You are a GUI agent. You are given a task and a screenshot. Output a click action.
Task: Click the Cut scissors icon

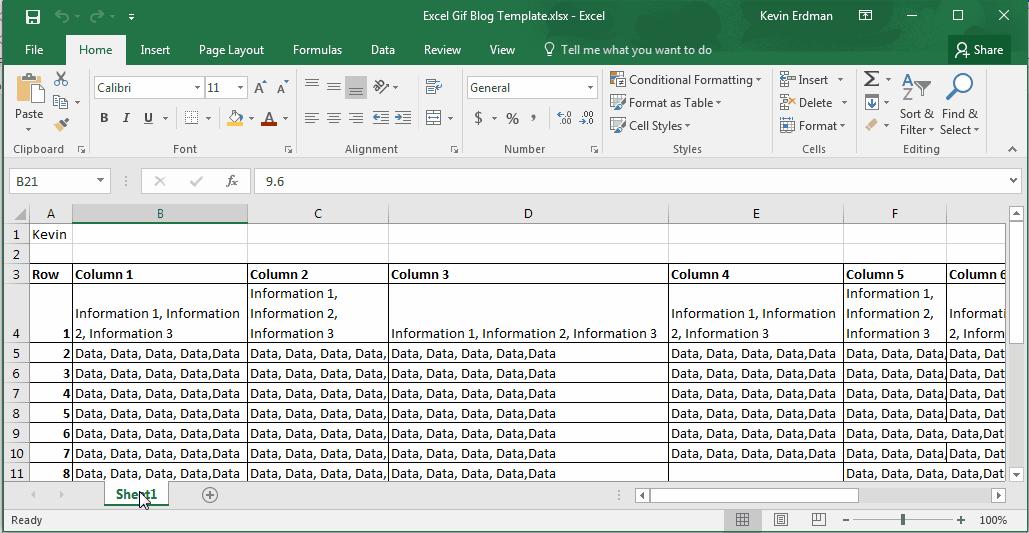(61, 79)
